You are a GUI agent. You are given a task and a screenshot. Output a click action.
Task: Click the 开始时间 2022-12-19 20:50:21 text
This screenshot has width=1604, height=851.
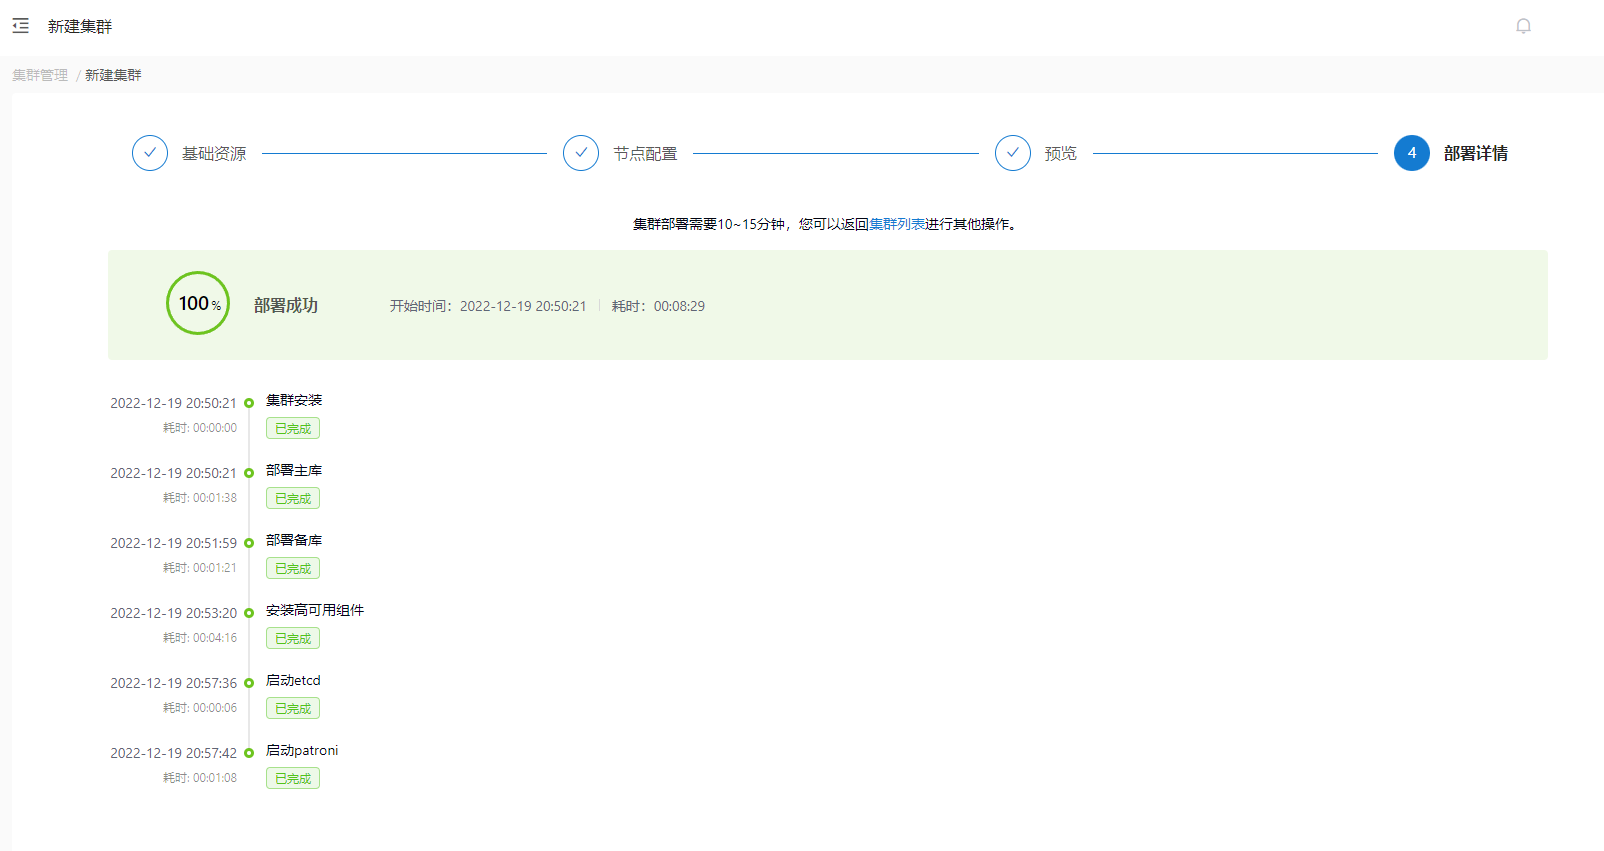[488, 306]
